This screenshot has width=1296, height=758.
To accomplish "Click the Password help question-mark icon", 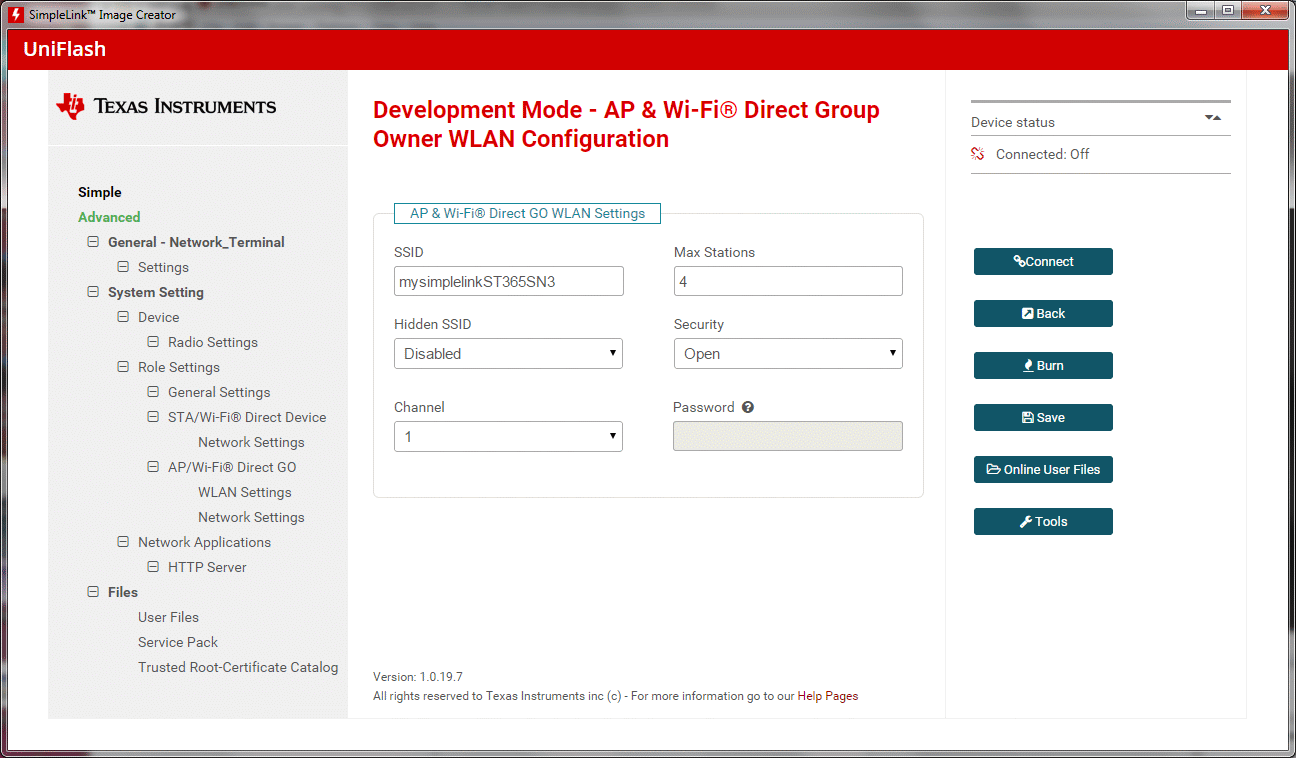I will (747, 407).
